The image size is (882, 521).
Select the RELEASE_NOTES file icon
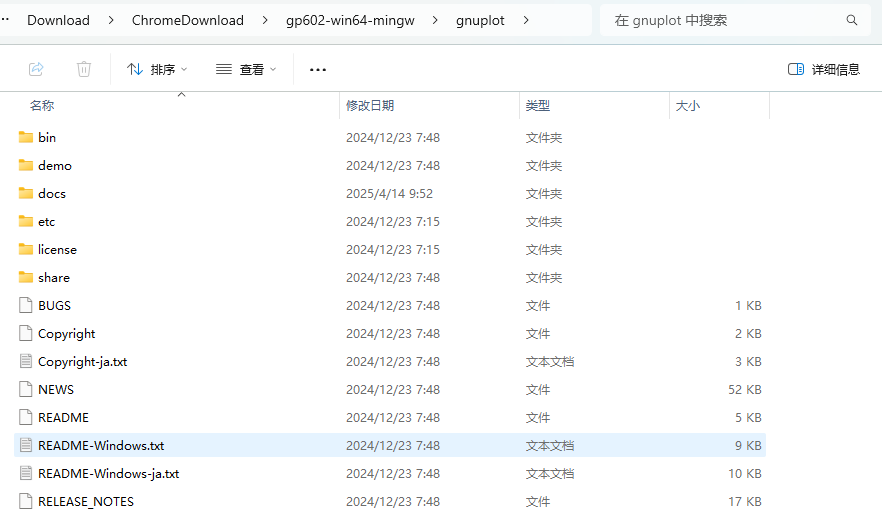(25, 501)
